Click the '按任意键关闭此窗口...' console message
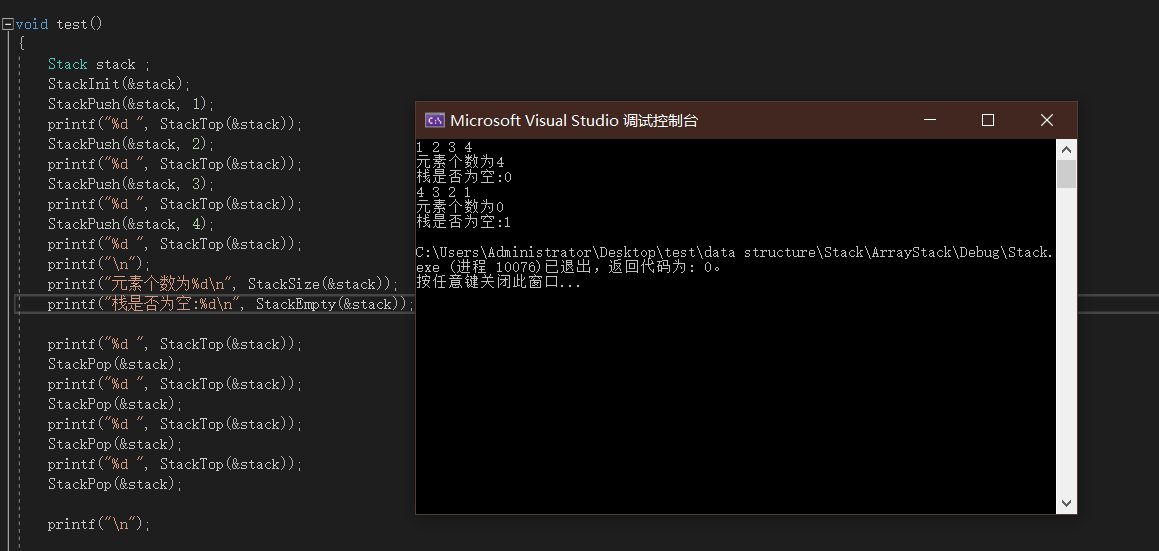The width and height of the screenshot is (1159, 551). pyautogui.click(x=499, y=283)
